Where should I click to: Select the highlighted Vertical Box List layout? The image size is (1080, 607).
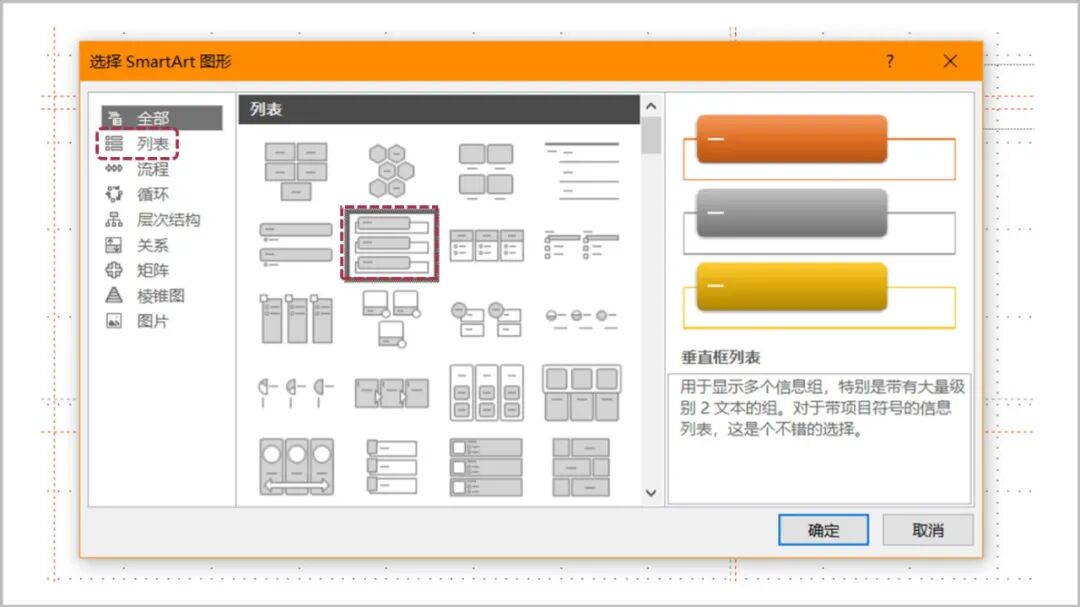point(391,244)
